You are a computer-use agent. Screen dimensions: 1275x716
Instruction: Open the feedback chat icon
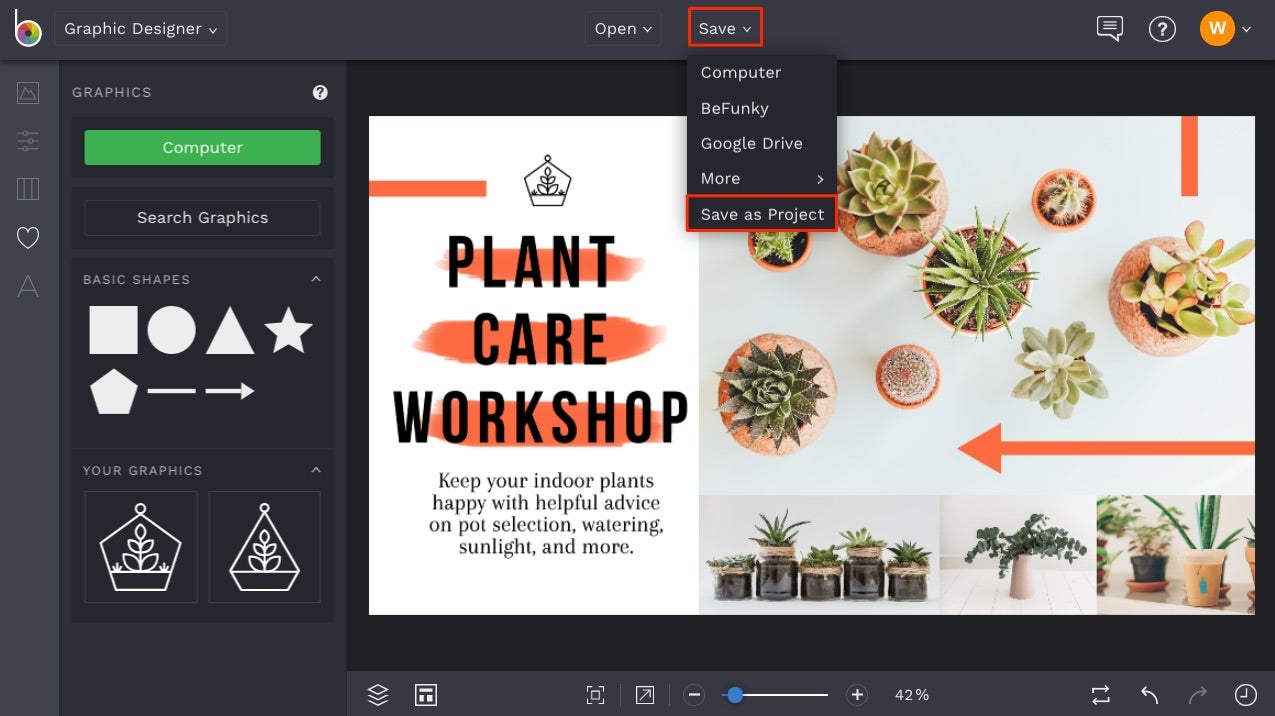1108,28
